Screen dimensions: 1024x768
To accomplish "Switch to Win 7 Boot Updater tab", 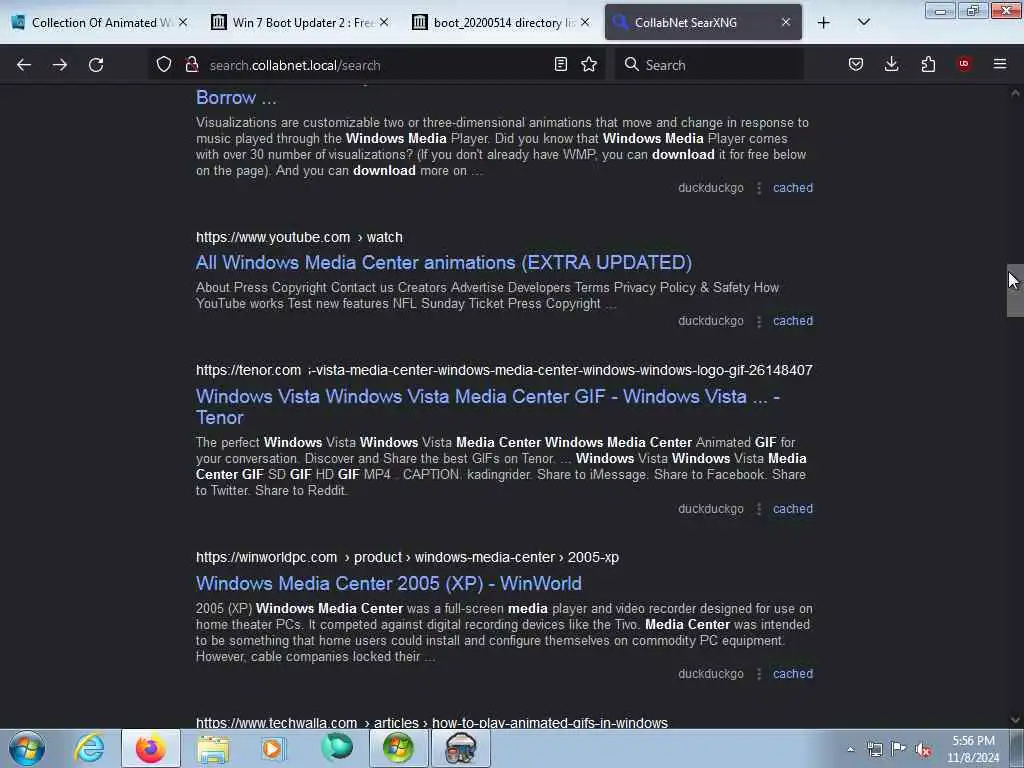I will point(297,23).
